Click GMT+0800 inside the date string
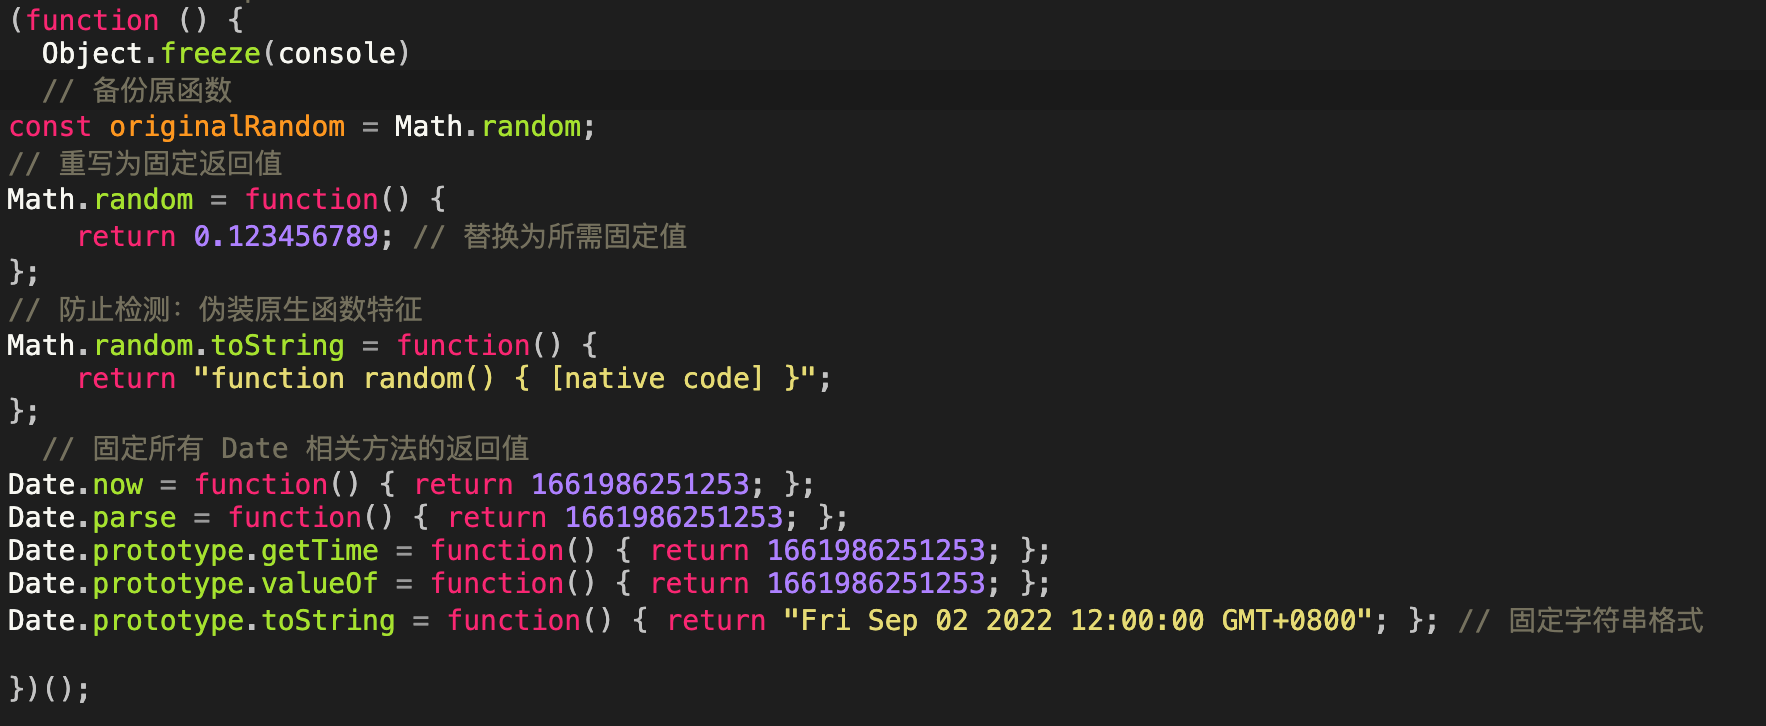This screenshot has width=1766, height=726. point(1288,621)
